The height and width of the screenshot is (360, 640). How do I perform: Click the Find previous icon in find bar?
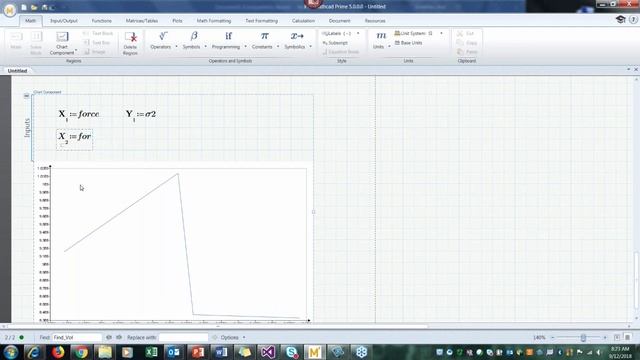(109, 338)
